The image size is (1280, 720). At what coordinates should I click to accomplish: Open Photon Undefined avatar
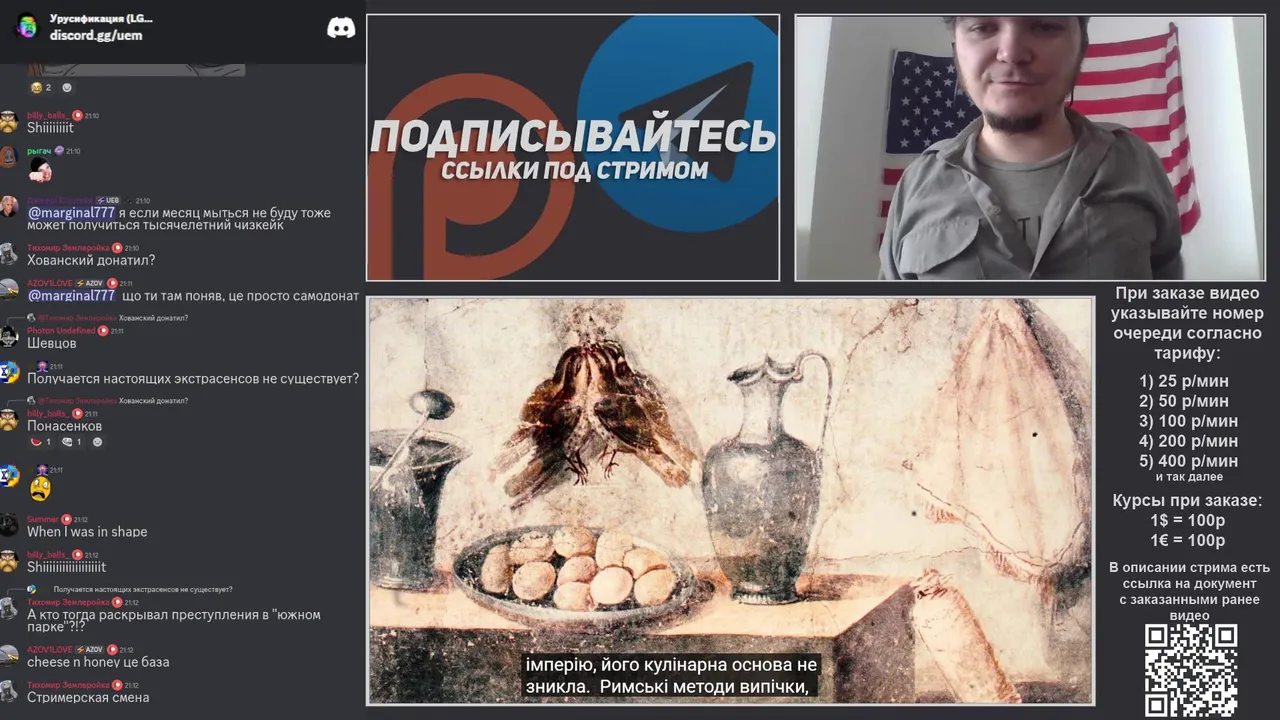[9, 336]
